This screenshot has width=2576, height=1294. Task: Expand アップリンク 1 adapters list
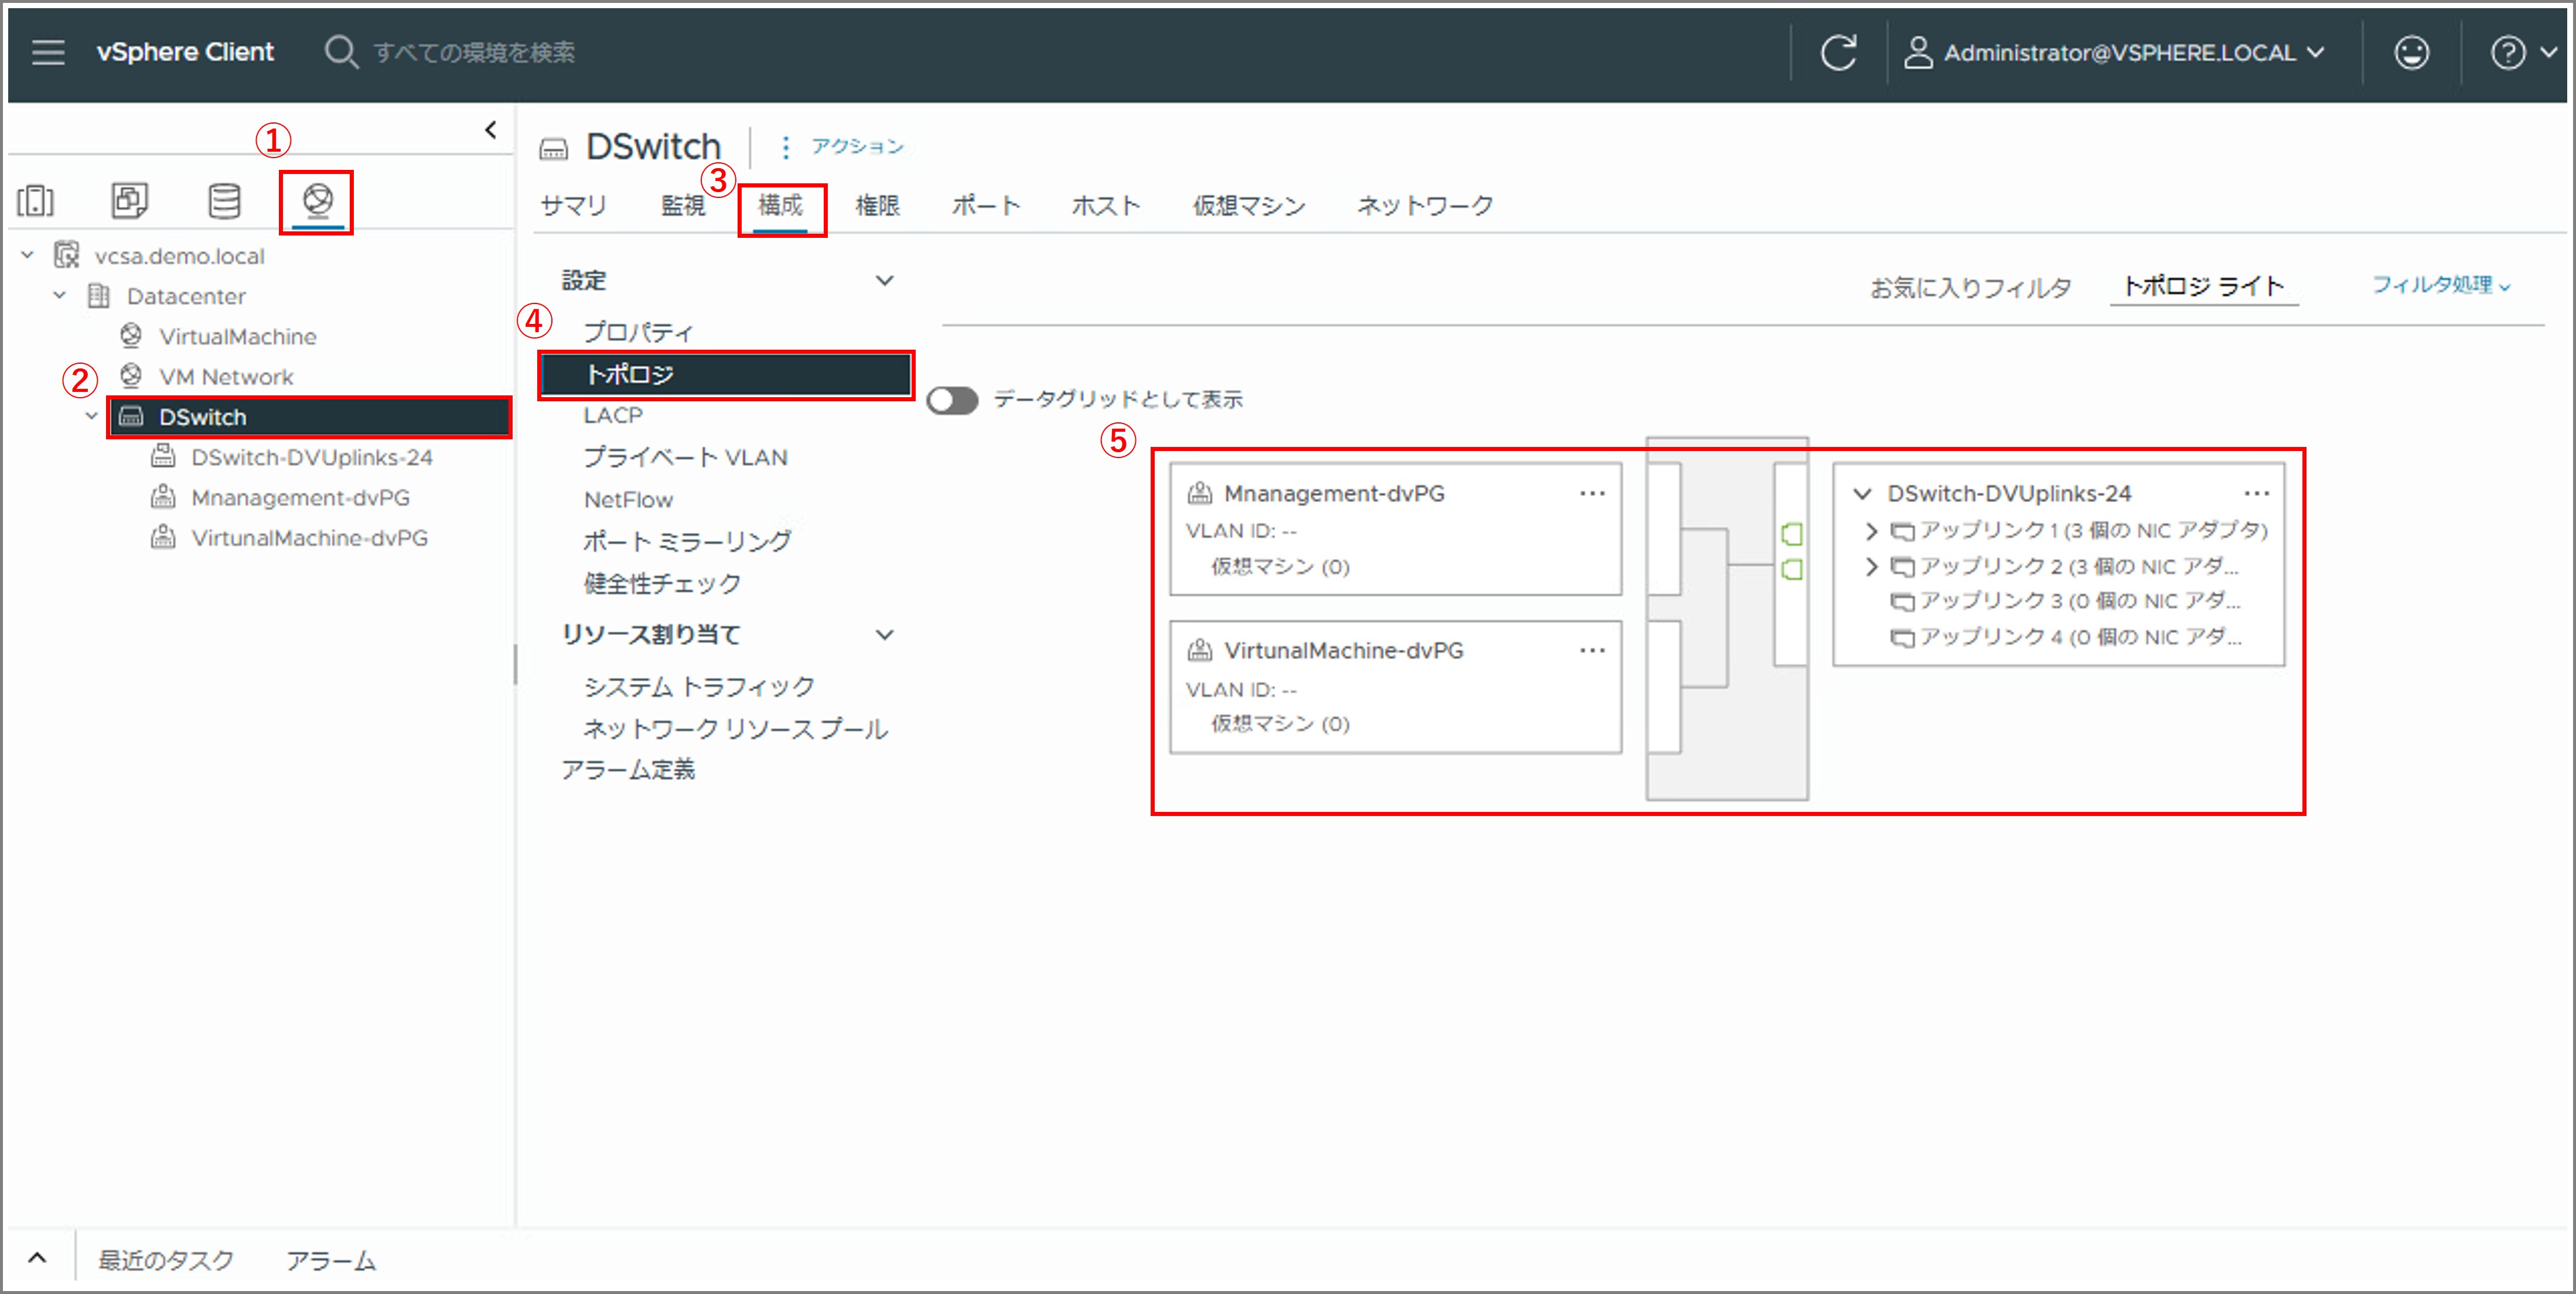coord(1871,530)
